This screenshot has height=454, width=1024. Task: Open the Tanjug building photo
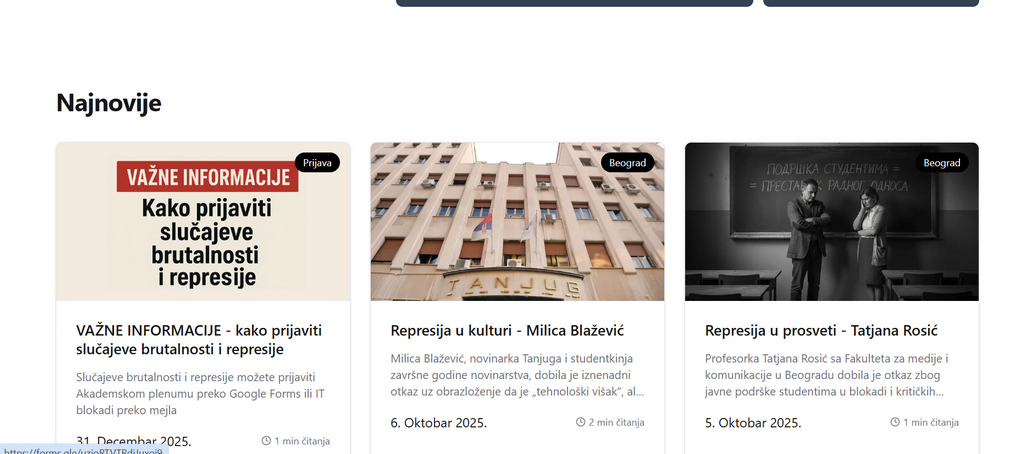point(517,221)
